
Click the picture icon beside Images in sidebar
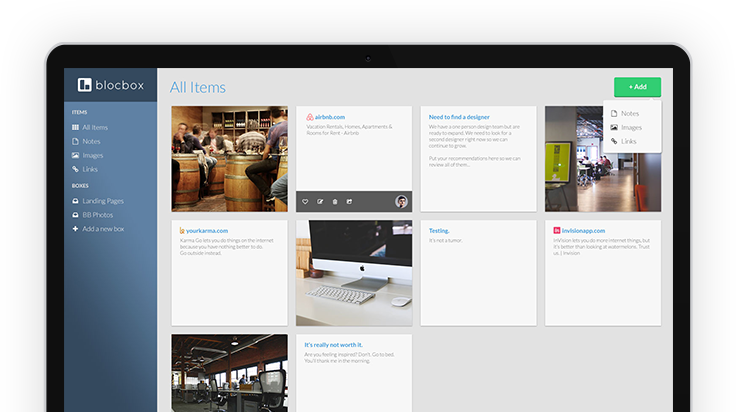click(75, 155)
